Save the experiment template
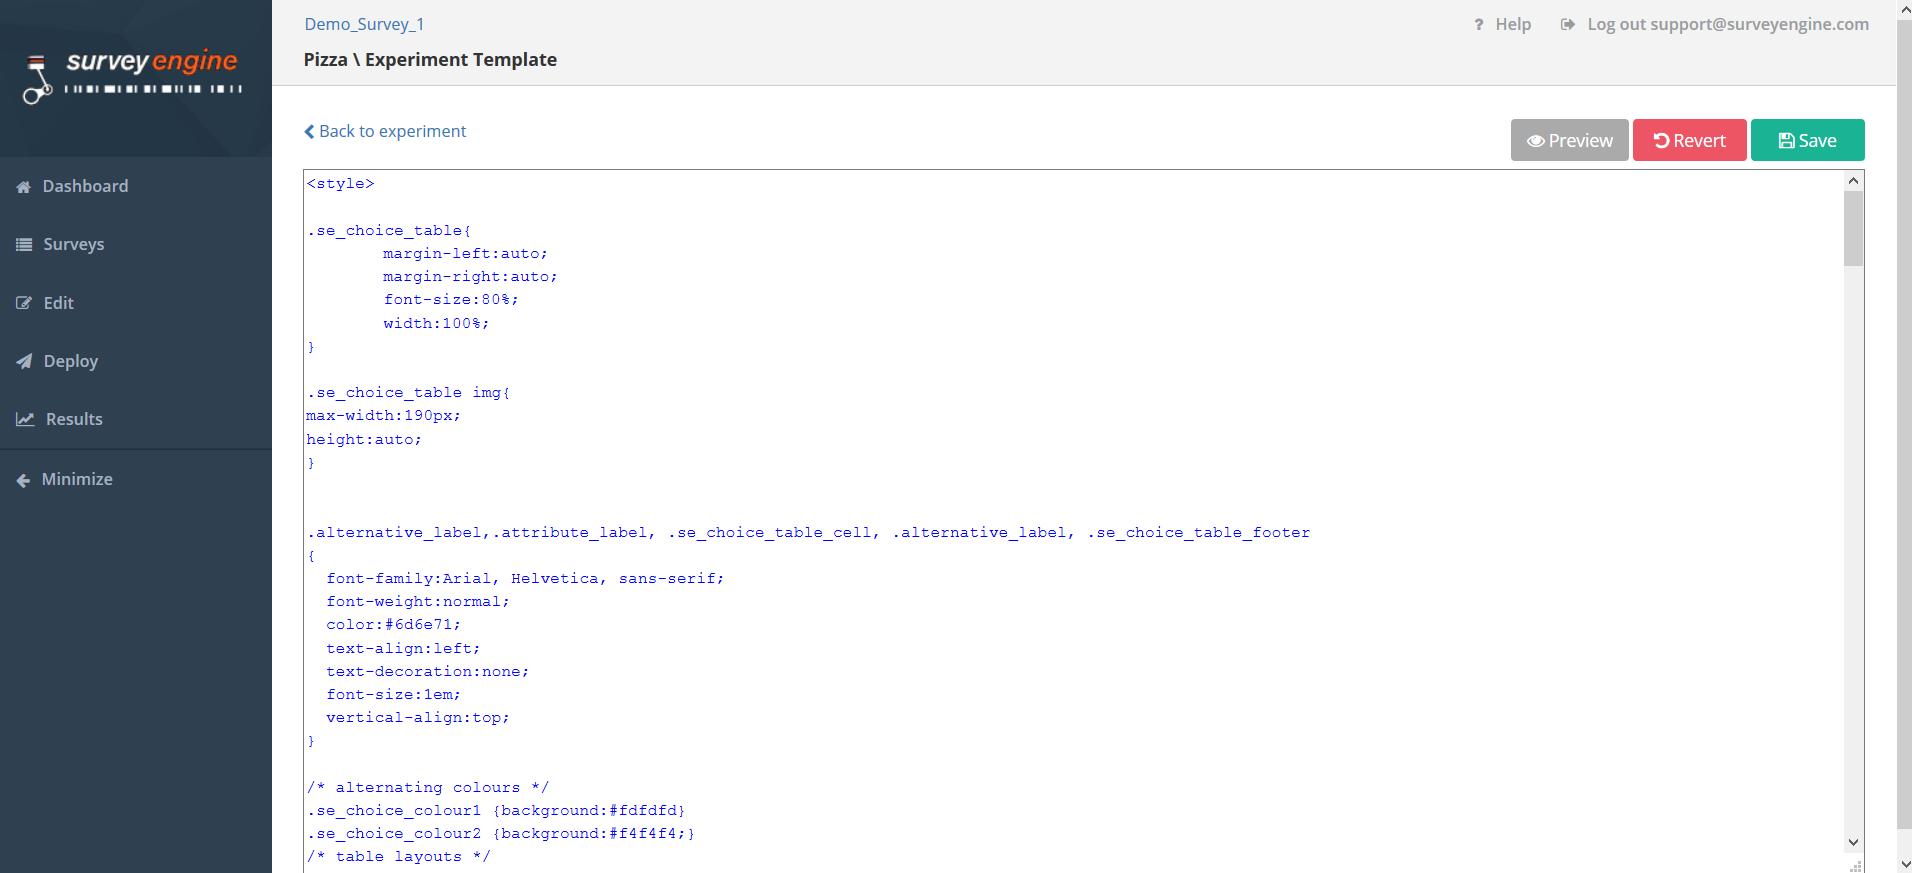Viewport: 1912px width, 873px height. (x=1807, y=141)
